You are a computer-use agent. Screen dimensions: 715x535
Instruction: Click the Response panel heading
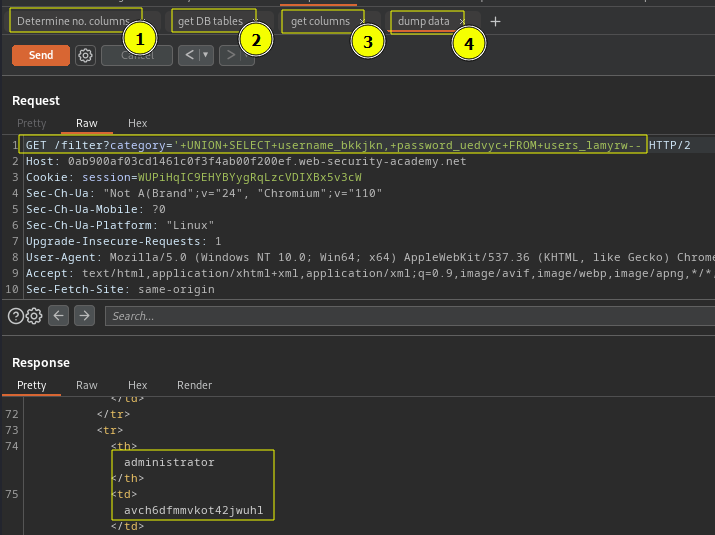[41, 362]
